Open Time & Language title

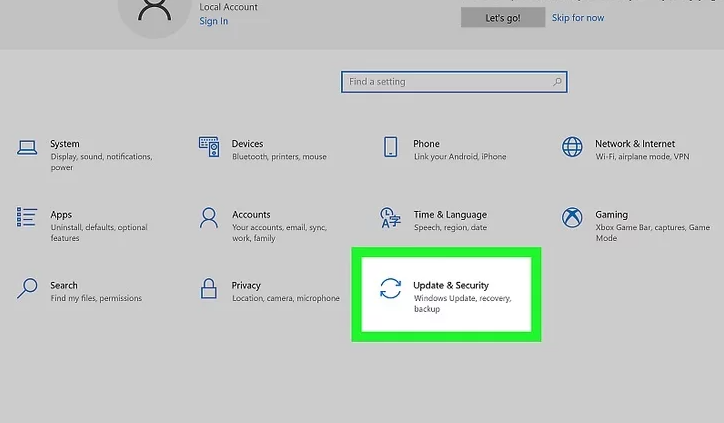(450, 215)
